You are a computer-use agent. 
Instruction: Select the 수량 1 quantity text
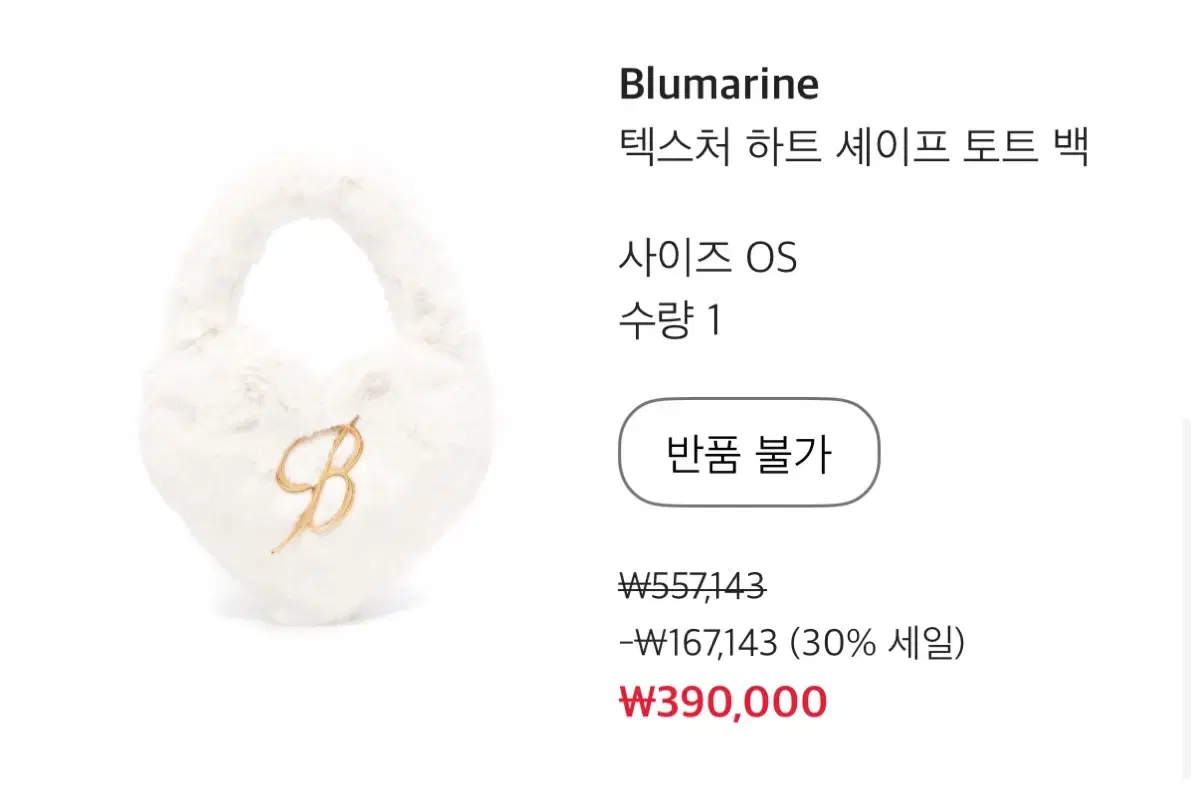tap(670, 321)
